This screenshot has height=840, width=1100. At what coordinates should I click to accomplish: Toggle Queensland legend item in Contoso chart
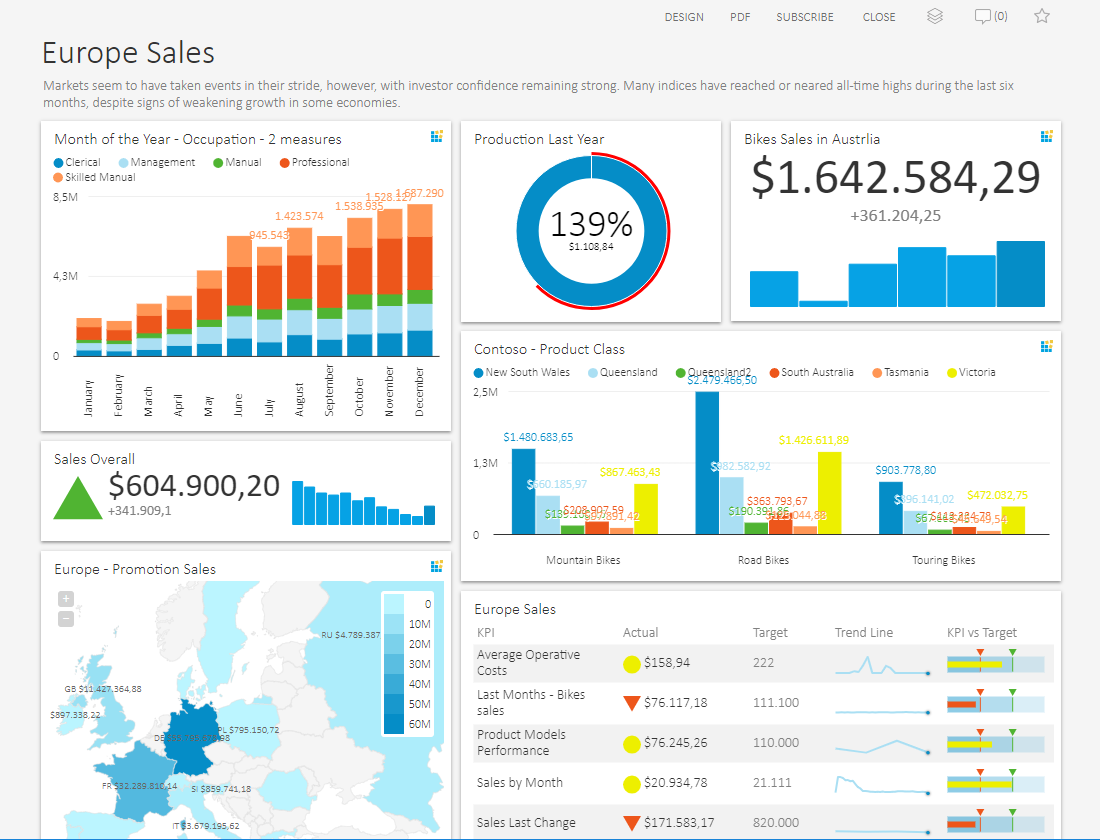pos(623,372)
